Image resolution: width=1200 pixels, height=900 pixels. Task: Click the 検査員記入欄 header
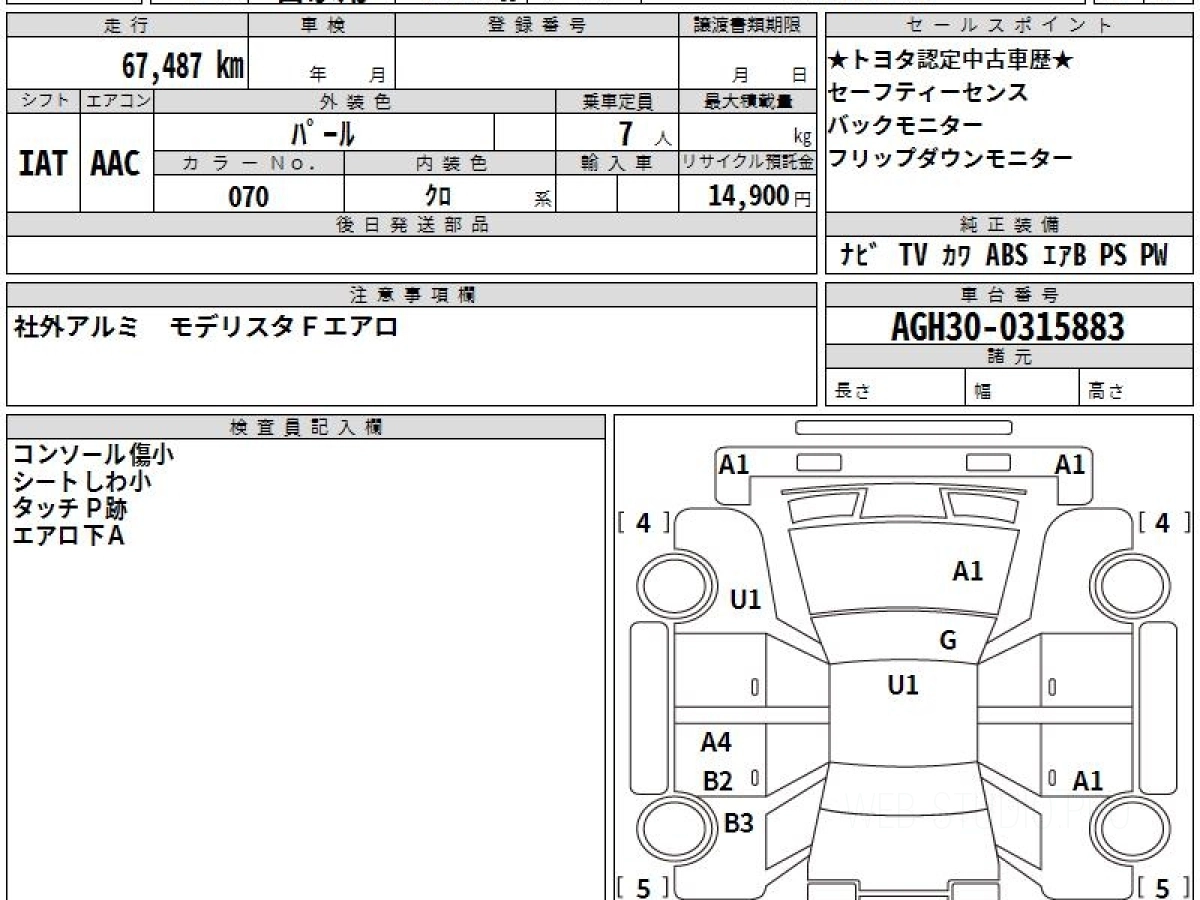point(306,427)
